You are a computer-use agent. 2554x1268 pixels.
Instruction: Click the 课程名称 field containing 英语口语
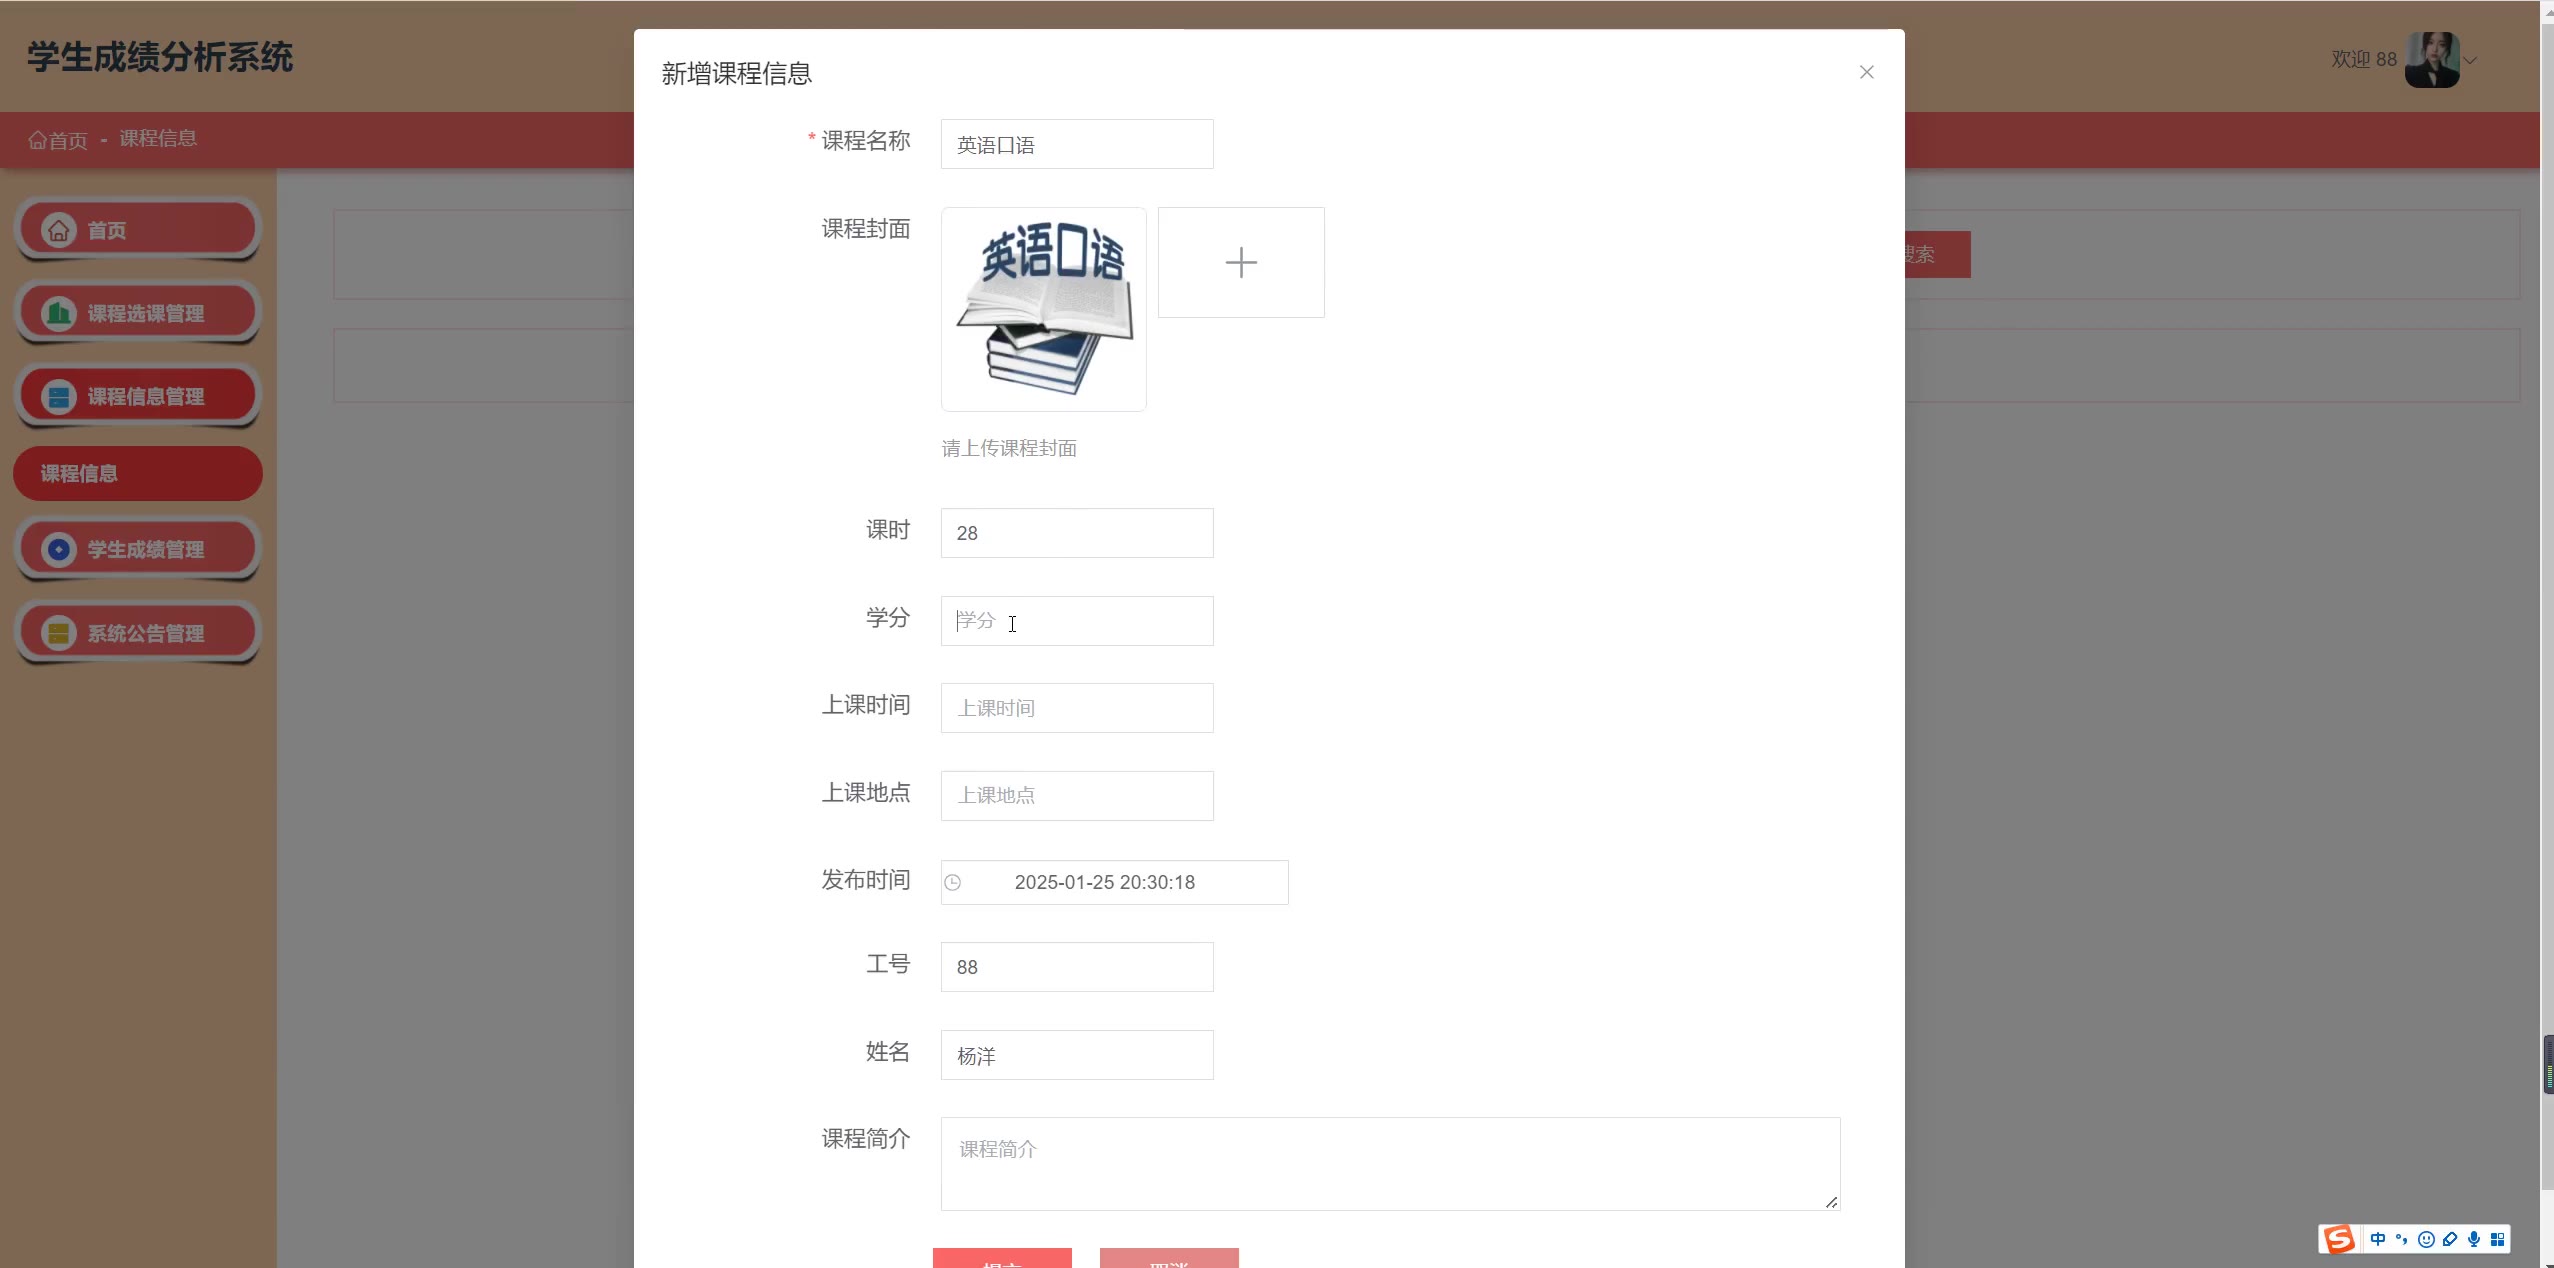(1076, 145)
